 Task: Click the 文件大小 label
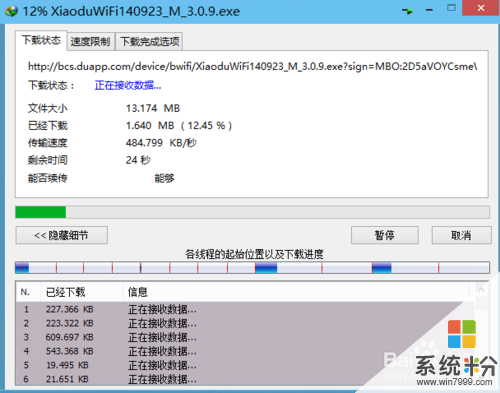48,108
